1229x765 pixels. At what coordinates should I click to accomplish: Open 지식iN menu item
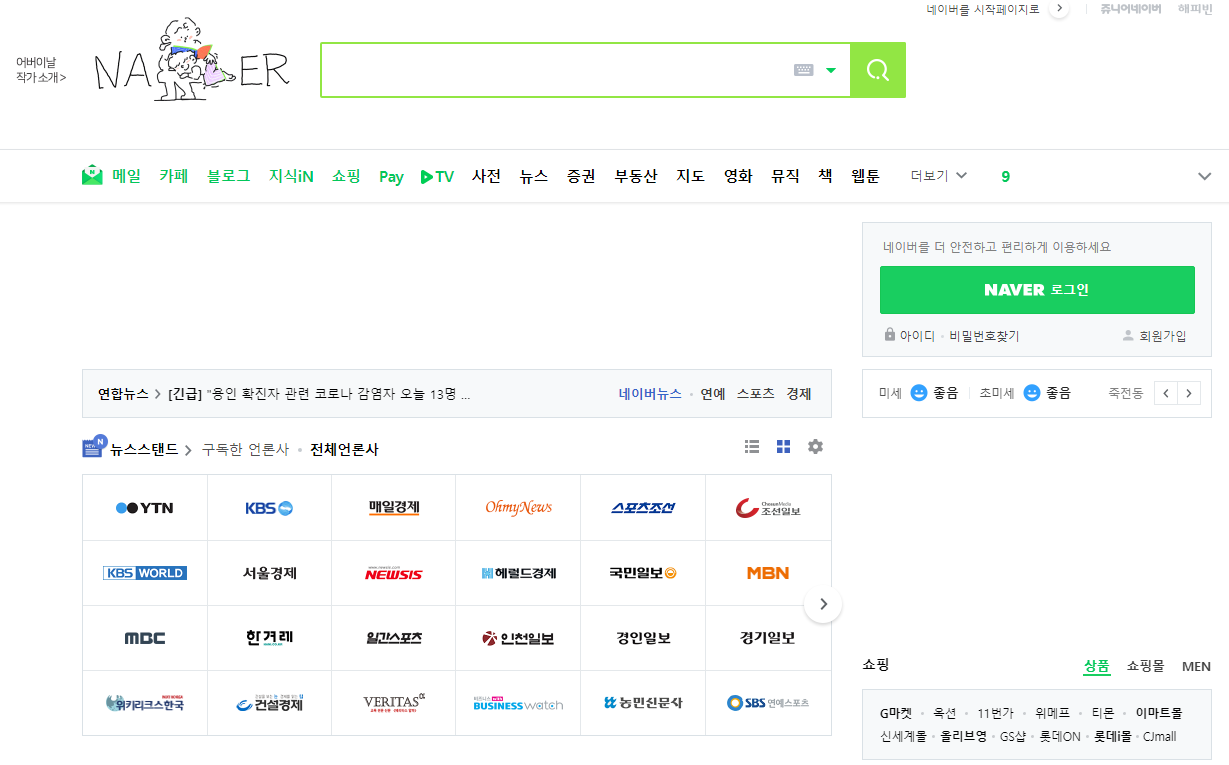coord(291,176)
